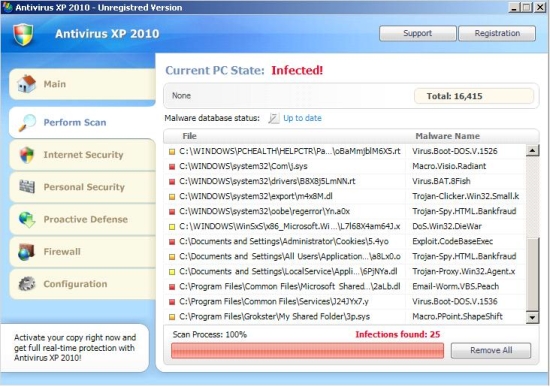Go to Proactive Defense section
550x387 pixels.
[82, 219]
